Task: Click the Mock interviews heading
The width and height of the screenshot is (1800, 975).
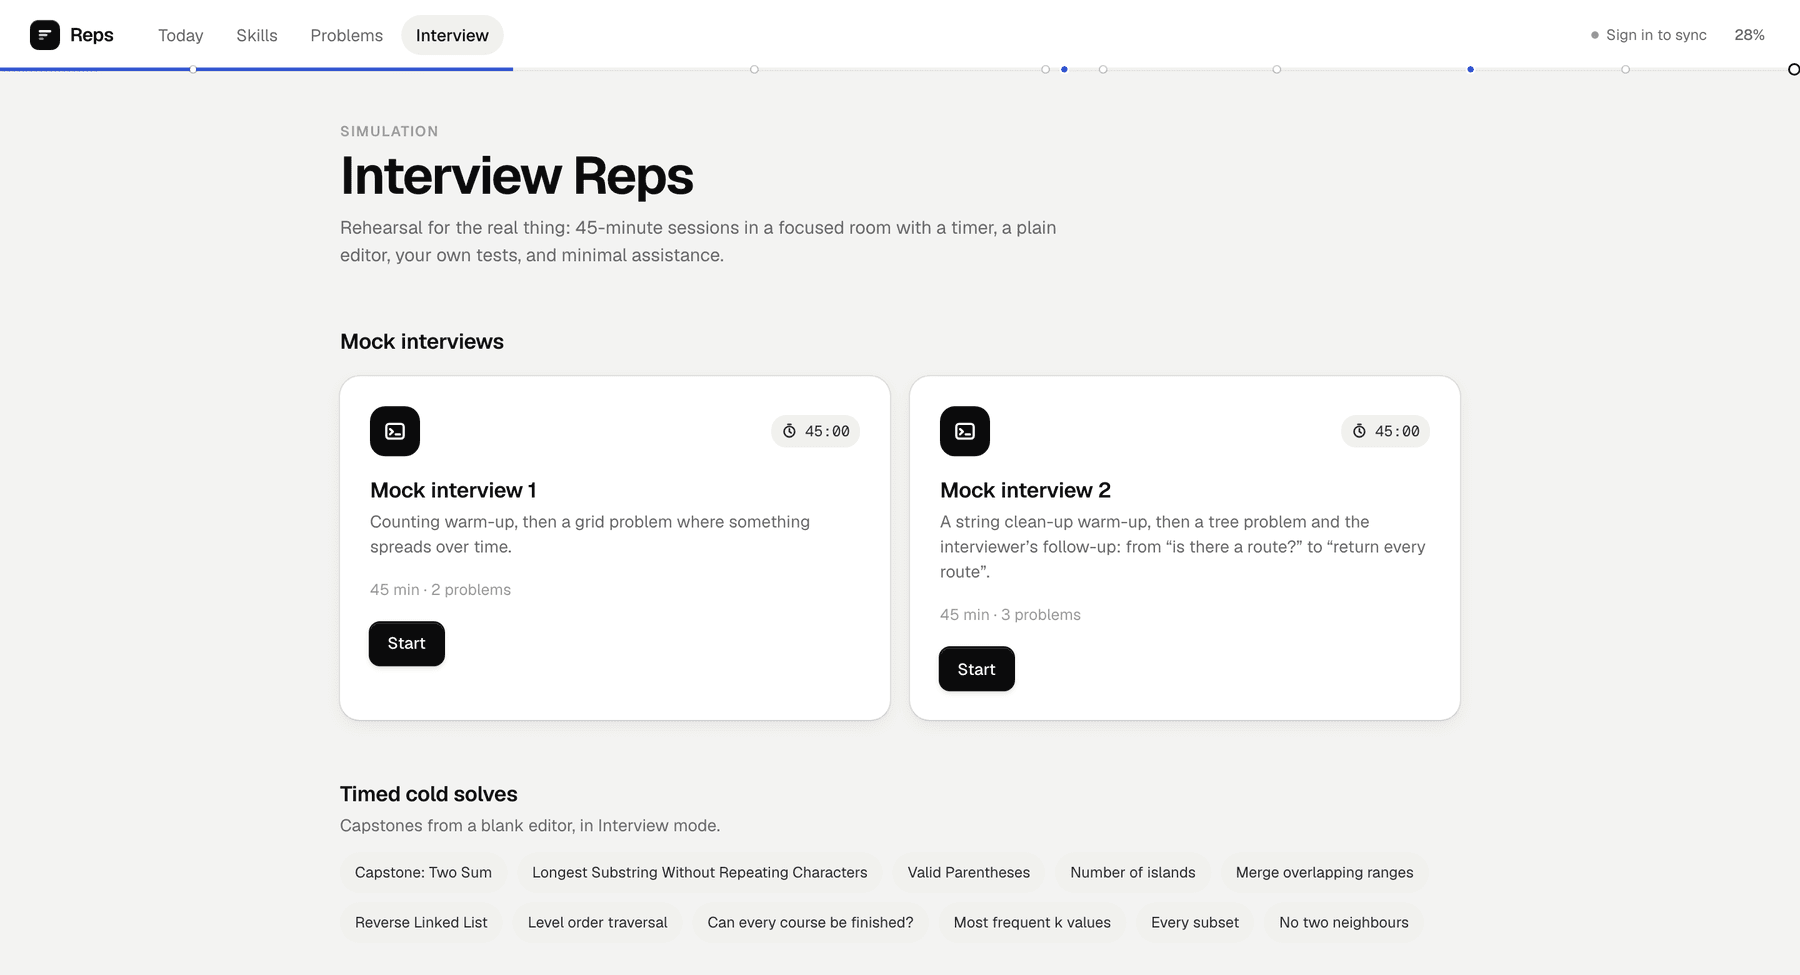Action: 422,342
